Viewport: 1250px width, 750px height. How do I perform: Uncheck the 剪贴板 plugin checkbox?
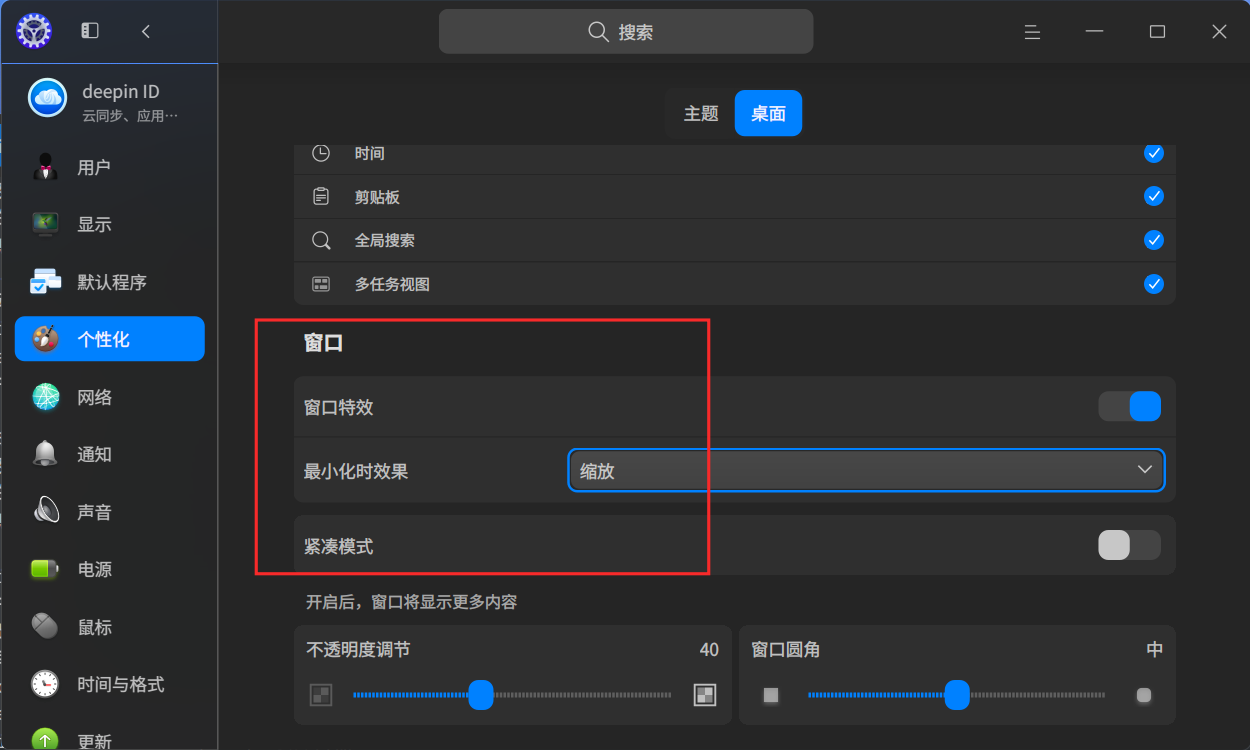[x=1154, y=196]
